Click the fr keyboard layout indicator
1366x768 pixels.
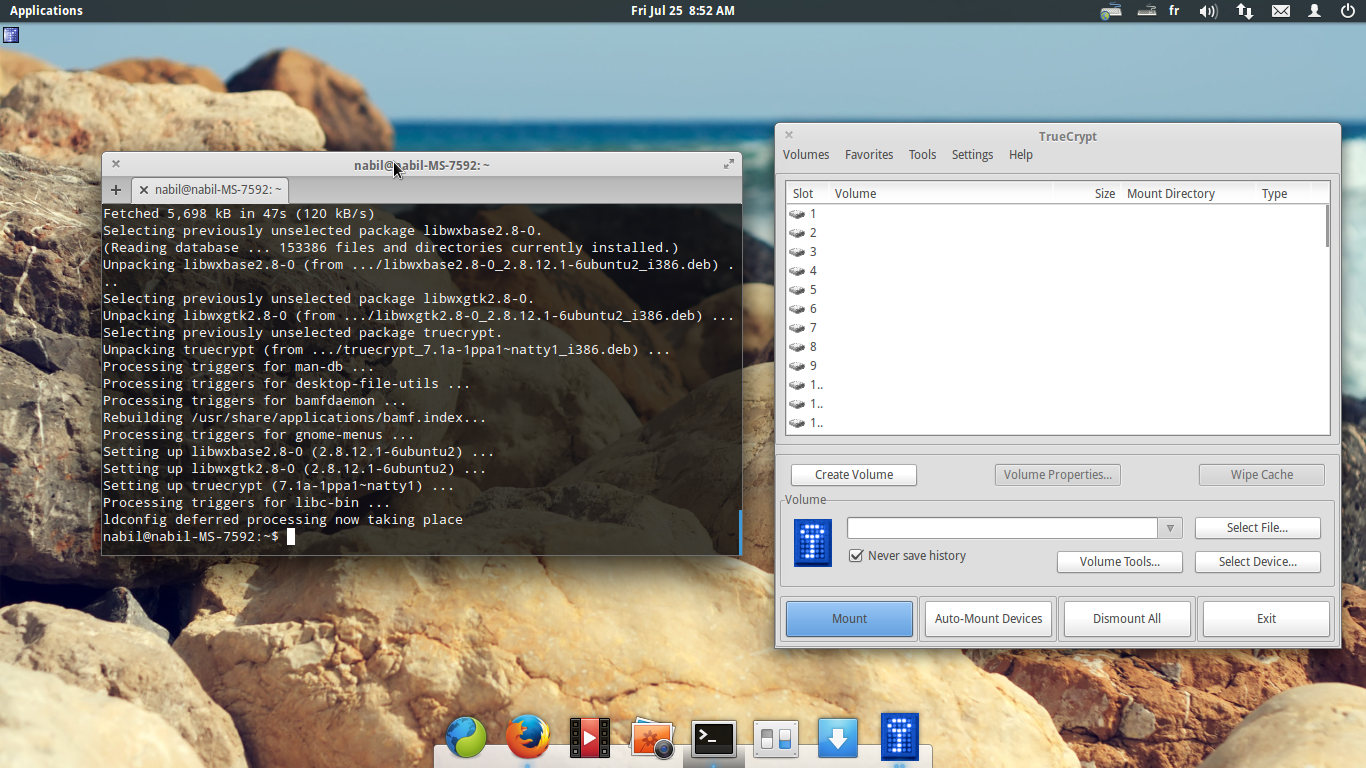click(1174, 11)
